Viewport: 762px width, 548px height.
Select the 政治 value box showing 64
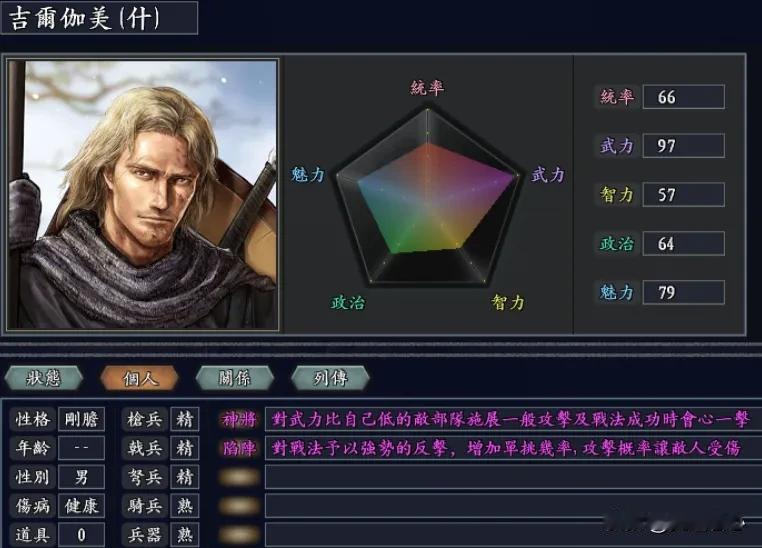(684, 243)
